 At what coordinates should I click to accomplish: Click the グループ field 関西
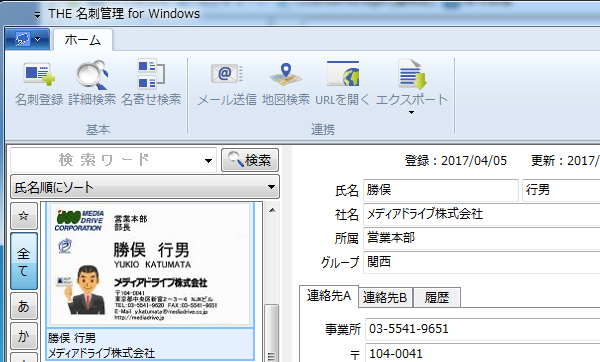pos(482,262)
